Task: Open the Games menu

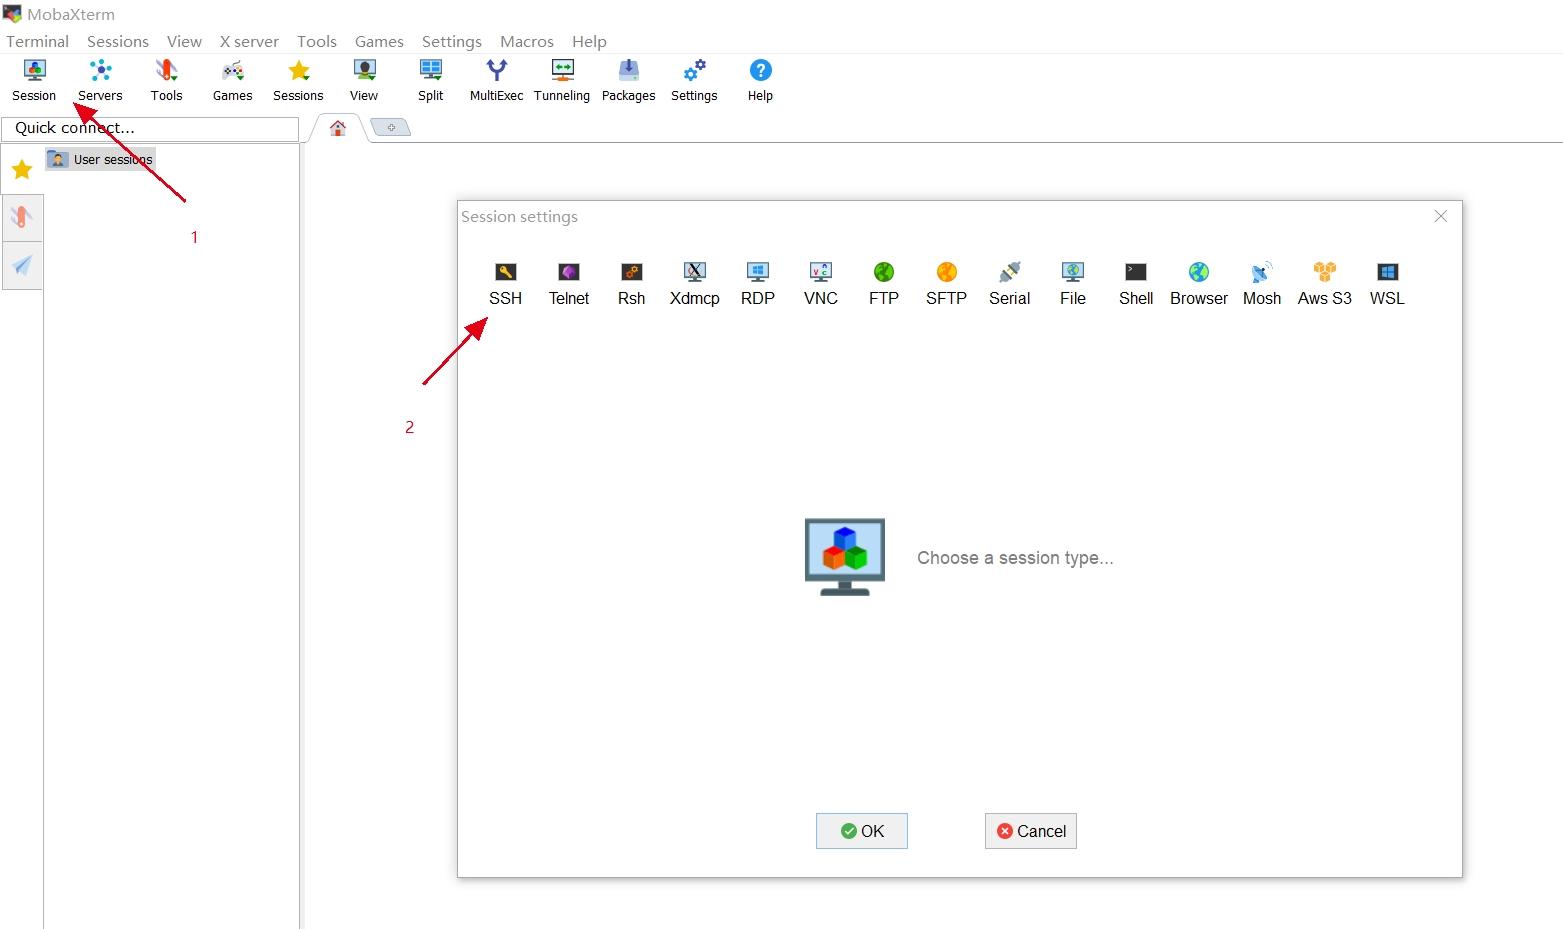Action: point(379,41)
